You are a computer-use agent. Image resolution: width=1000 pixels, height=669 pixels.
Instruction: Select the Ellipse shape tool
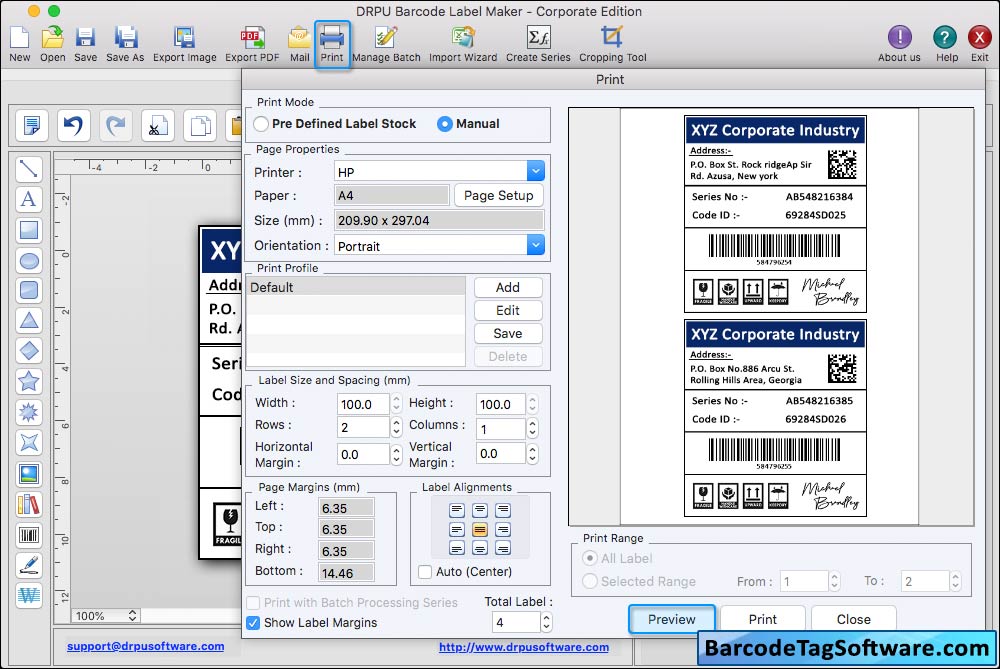(x=29, y=260)
